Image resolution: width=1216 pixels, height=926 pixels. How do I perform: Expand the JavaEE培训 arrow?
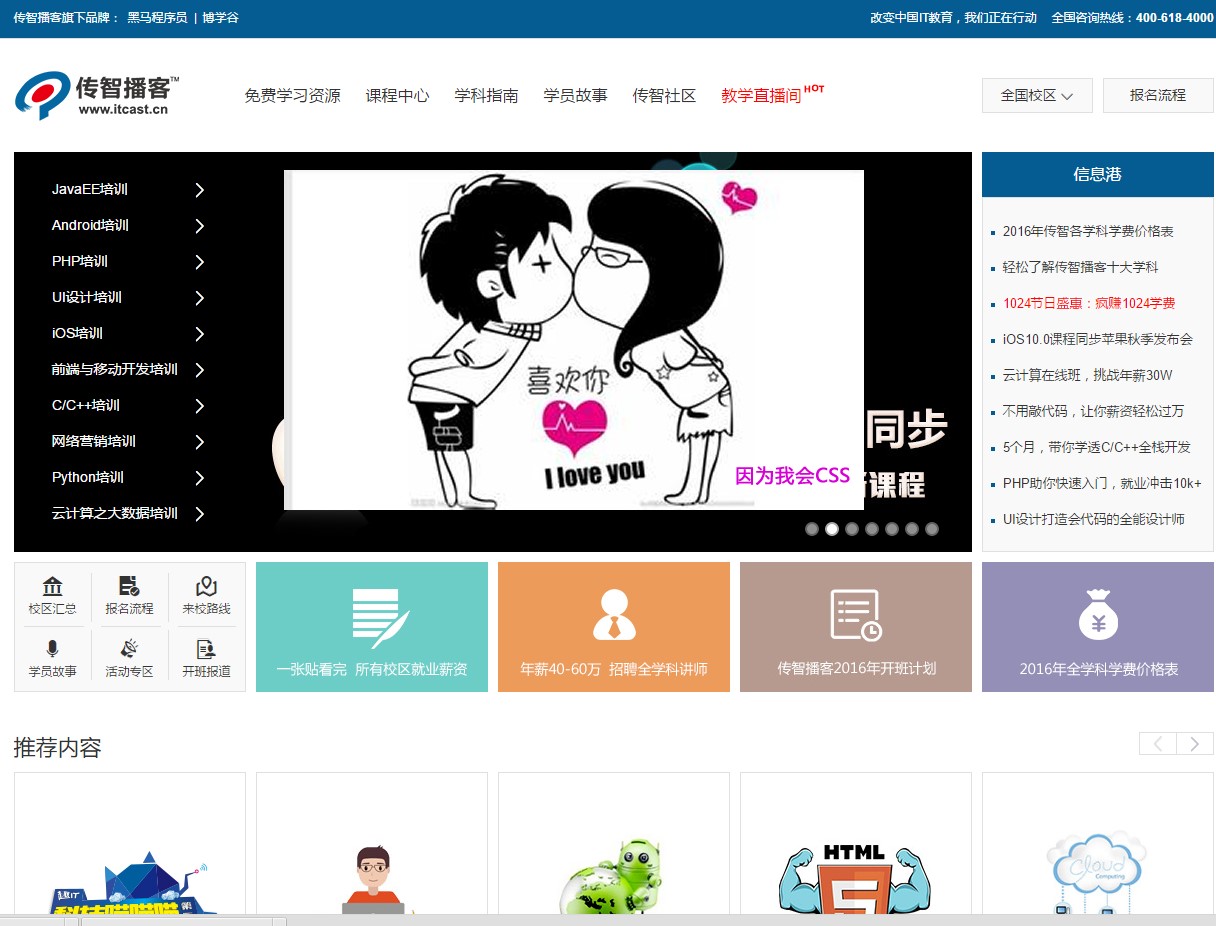200,190
